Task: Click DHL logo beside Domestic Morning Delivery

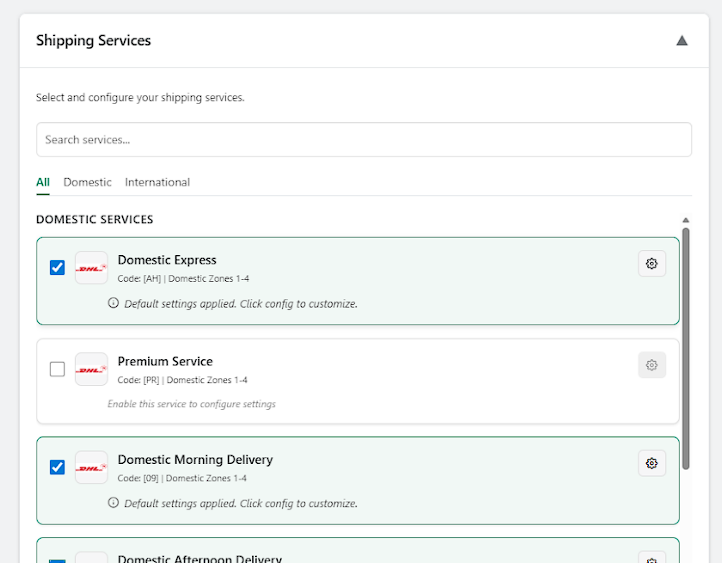Action: [91, 467]
